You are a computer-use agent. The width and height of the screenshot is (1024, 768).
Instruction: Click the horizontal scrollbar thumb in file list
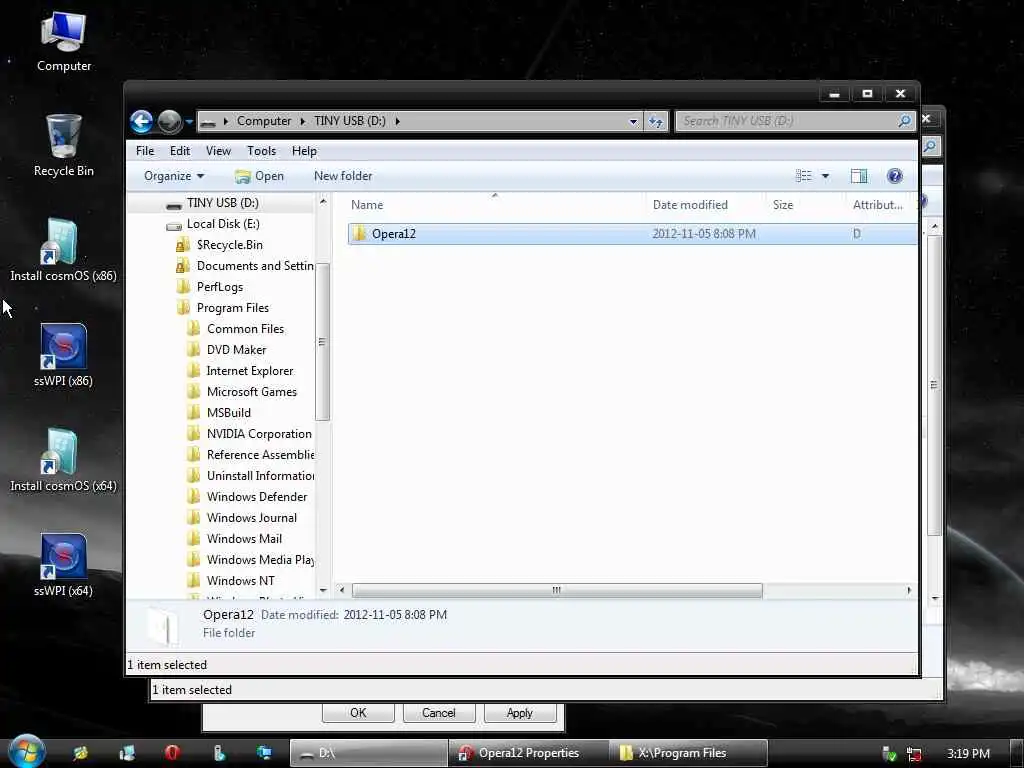click(x=557, y=590)
